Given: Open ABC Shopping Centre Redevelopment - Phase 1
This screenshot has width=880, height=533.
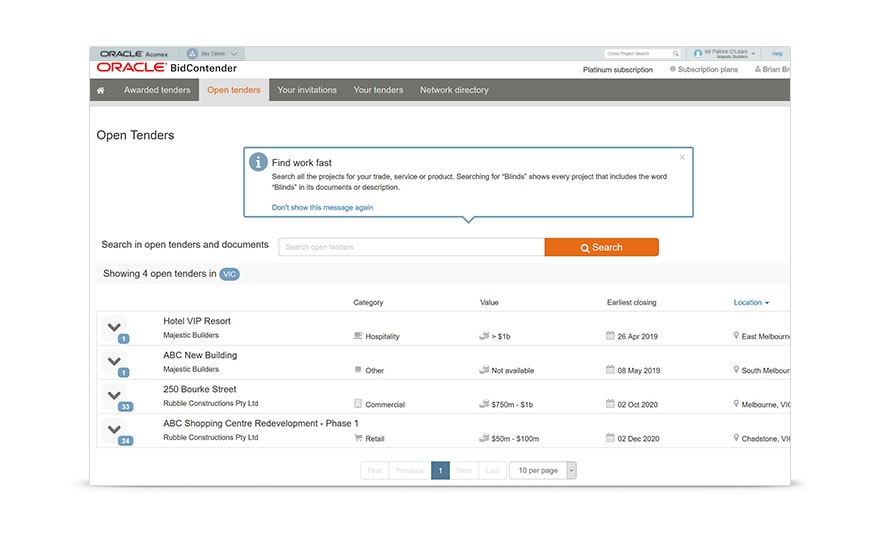Looking at the screenshot, I should tap(260, 424).
